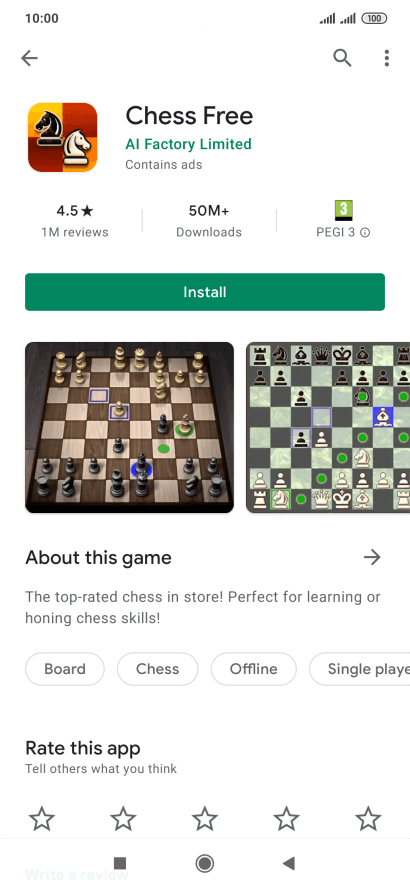Open search with the magnifier icon
This screenshot has height=888, width=410.
342,58
